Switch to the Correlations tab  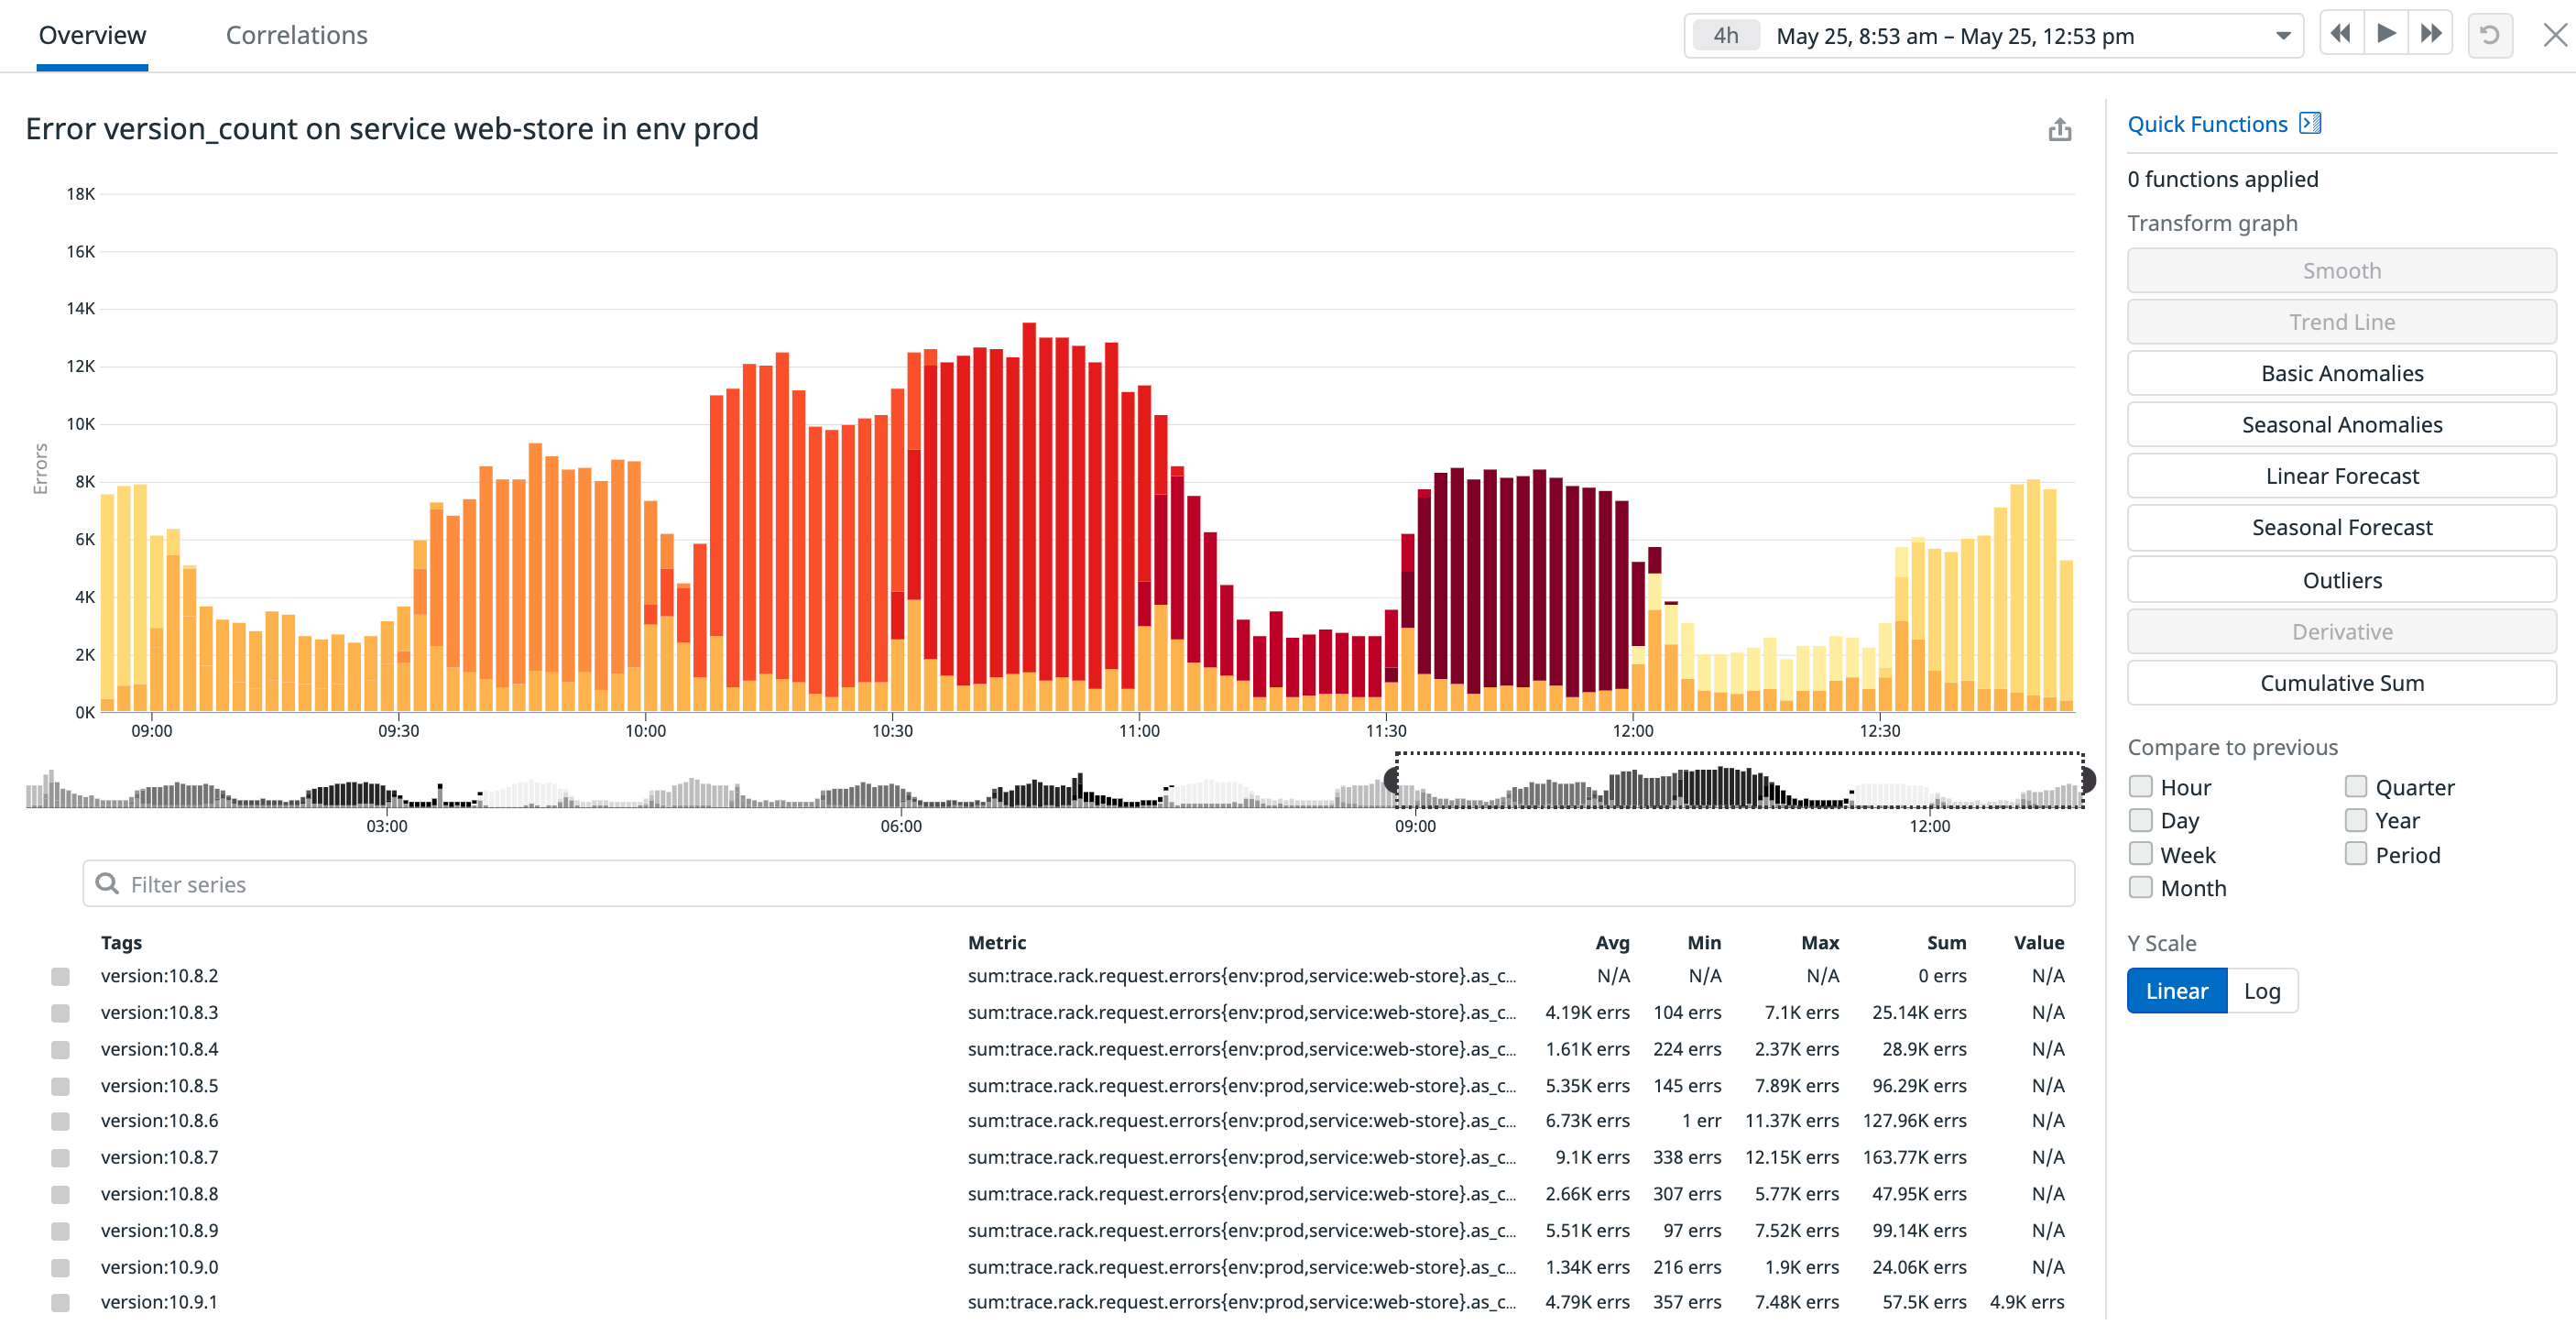click(x=296, y=34)
